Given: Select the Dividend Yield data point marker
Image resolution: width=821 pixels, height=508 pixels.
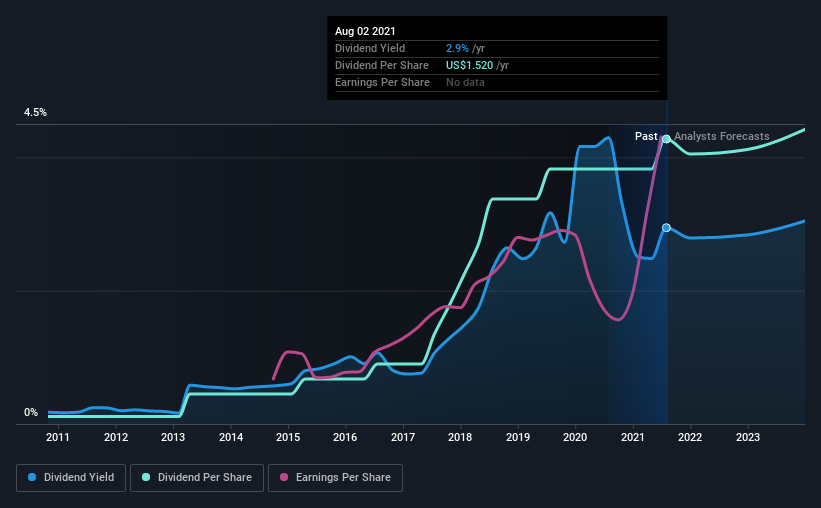Looking at the screenshot, I should [x=666, y=227].
